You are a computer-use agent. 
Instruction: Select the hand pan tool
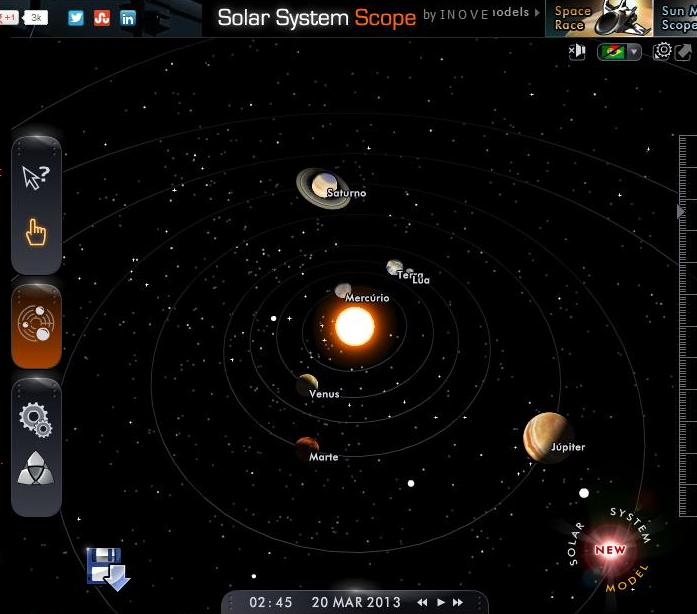tap(36, 232)
